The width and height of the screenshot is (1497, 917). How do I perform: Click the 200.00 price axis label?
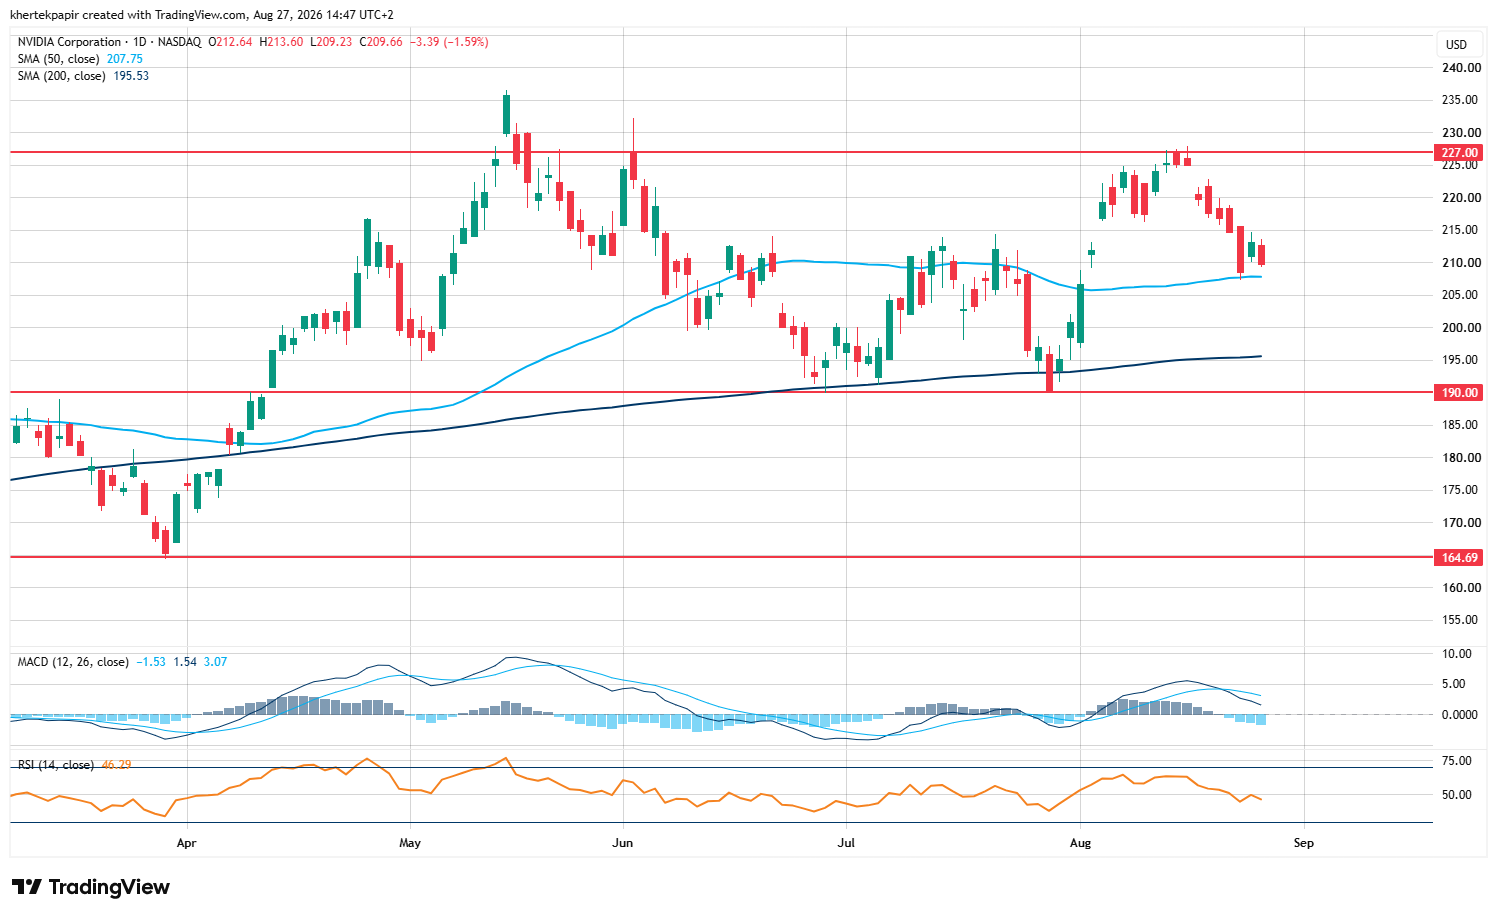(x=1461, y=328)
